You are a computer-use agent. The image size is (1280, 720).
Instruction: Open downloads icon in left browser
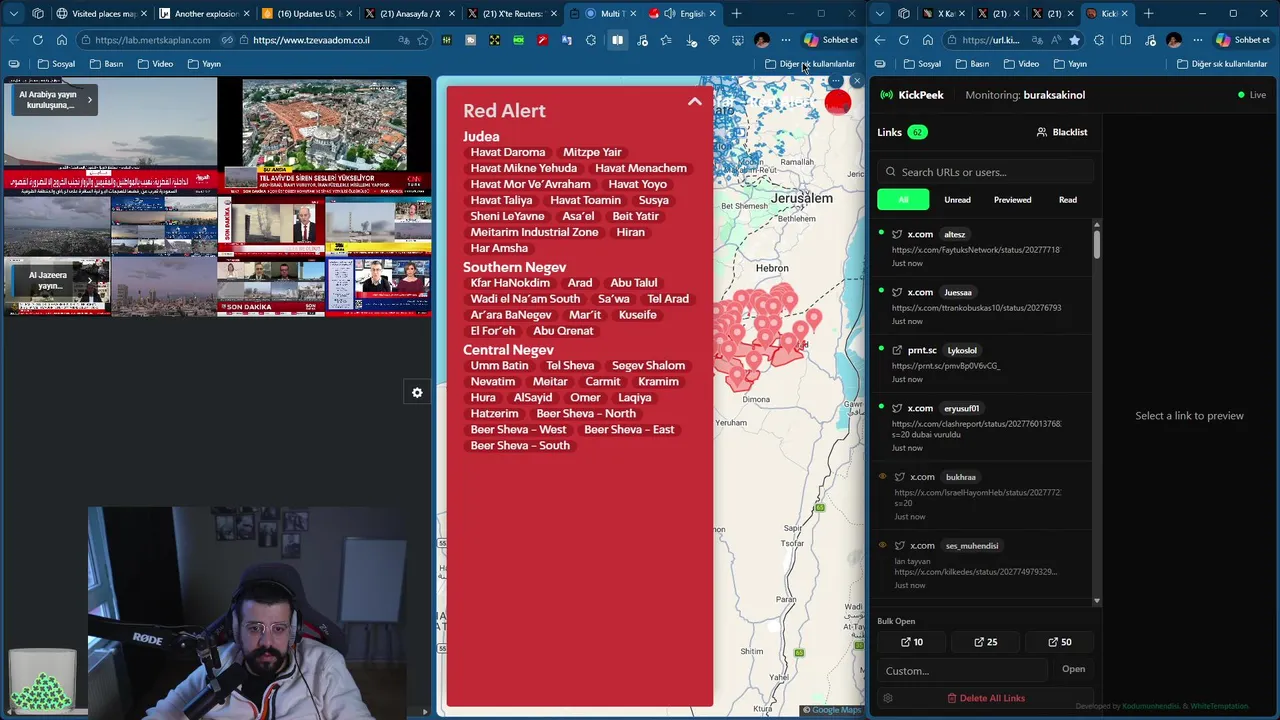pos(691,40)
